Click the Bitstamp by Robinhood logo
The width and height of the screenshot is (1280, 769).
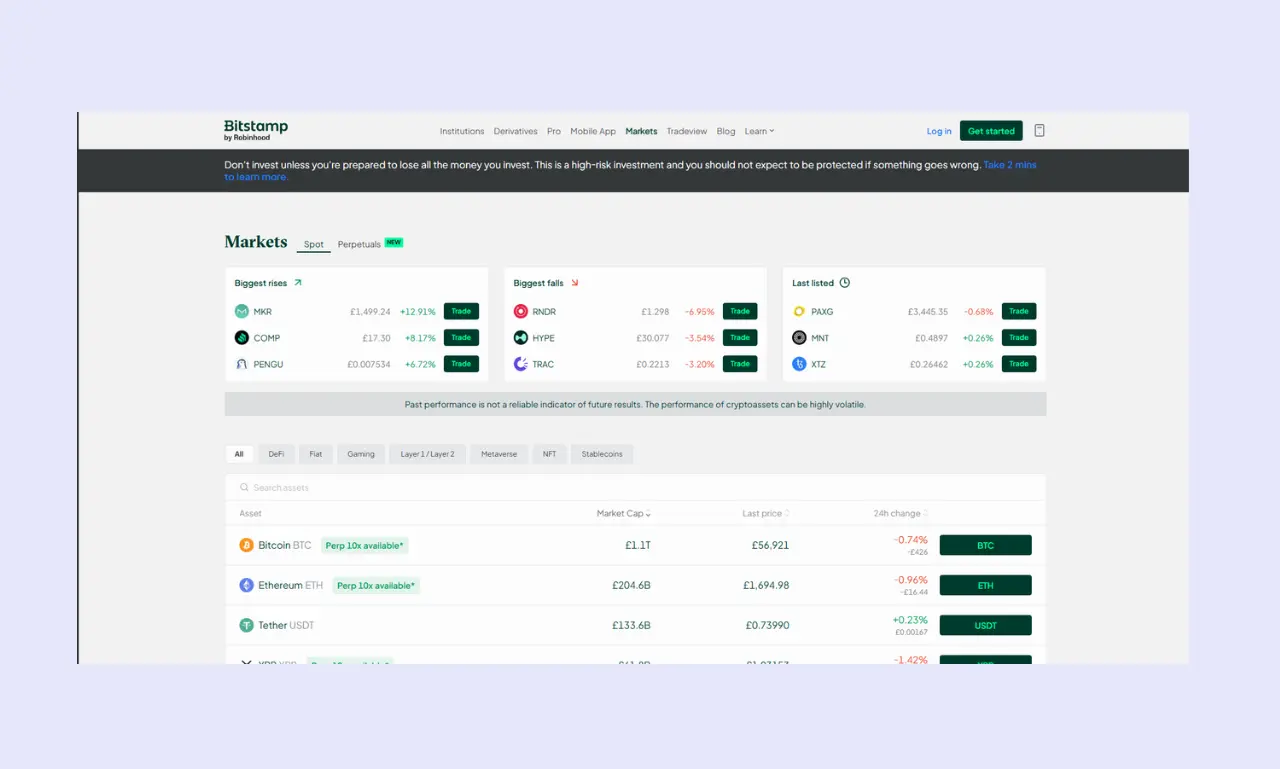[256, 130]
